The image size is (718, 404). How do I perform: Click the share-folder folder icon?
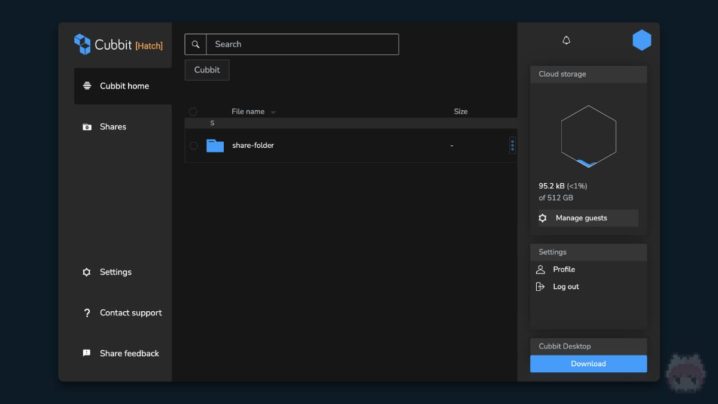pyautogui.click(x=215, y=145)
